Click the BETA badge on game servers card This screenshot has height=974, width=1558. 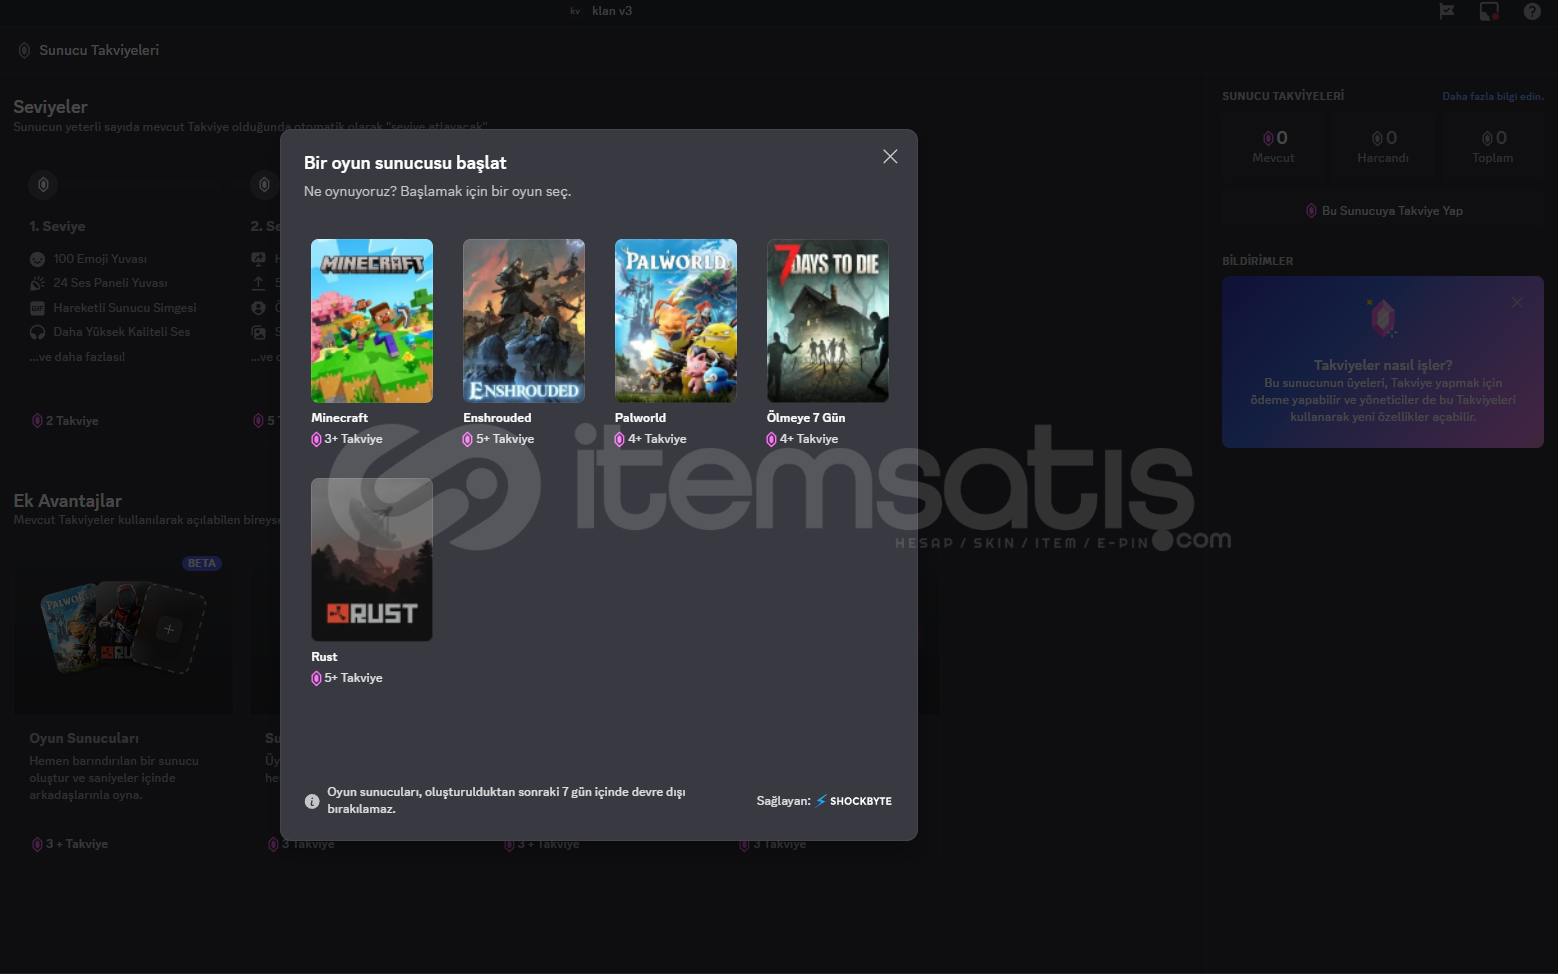(x=202, y=563)
